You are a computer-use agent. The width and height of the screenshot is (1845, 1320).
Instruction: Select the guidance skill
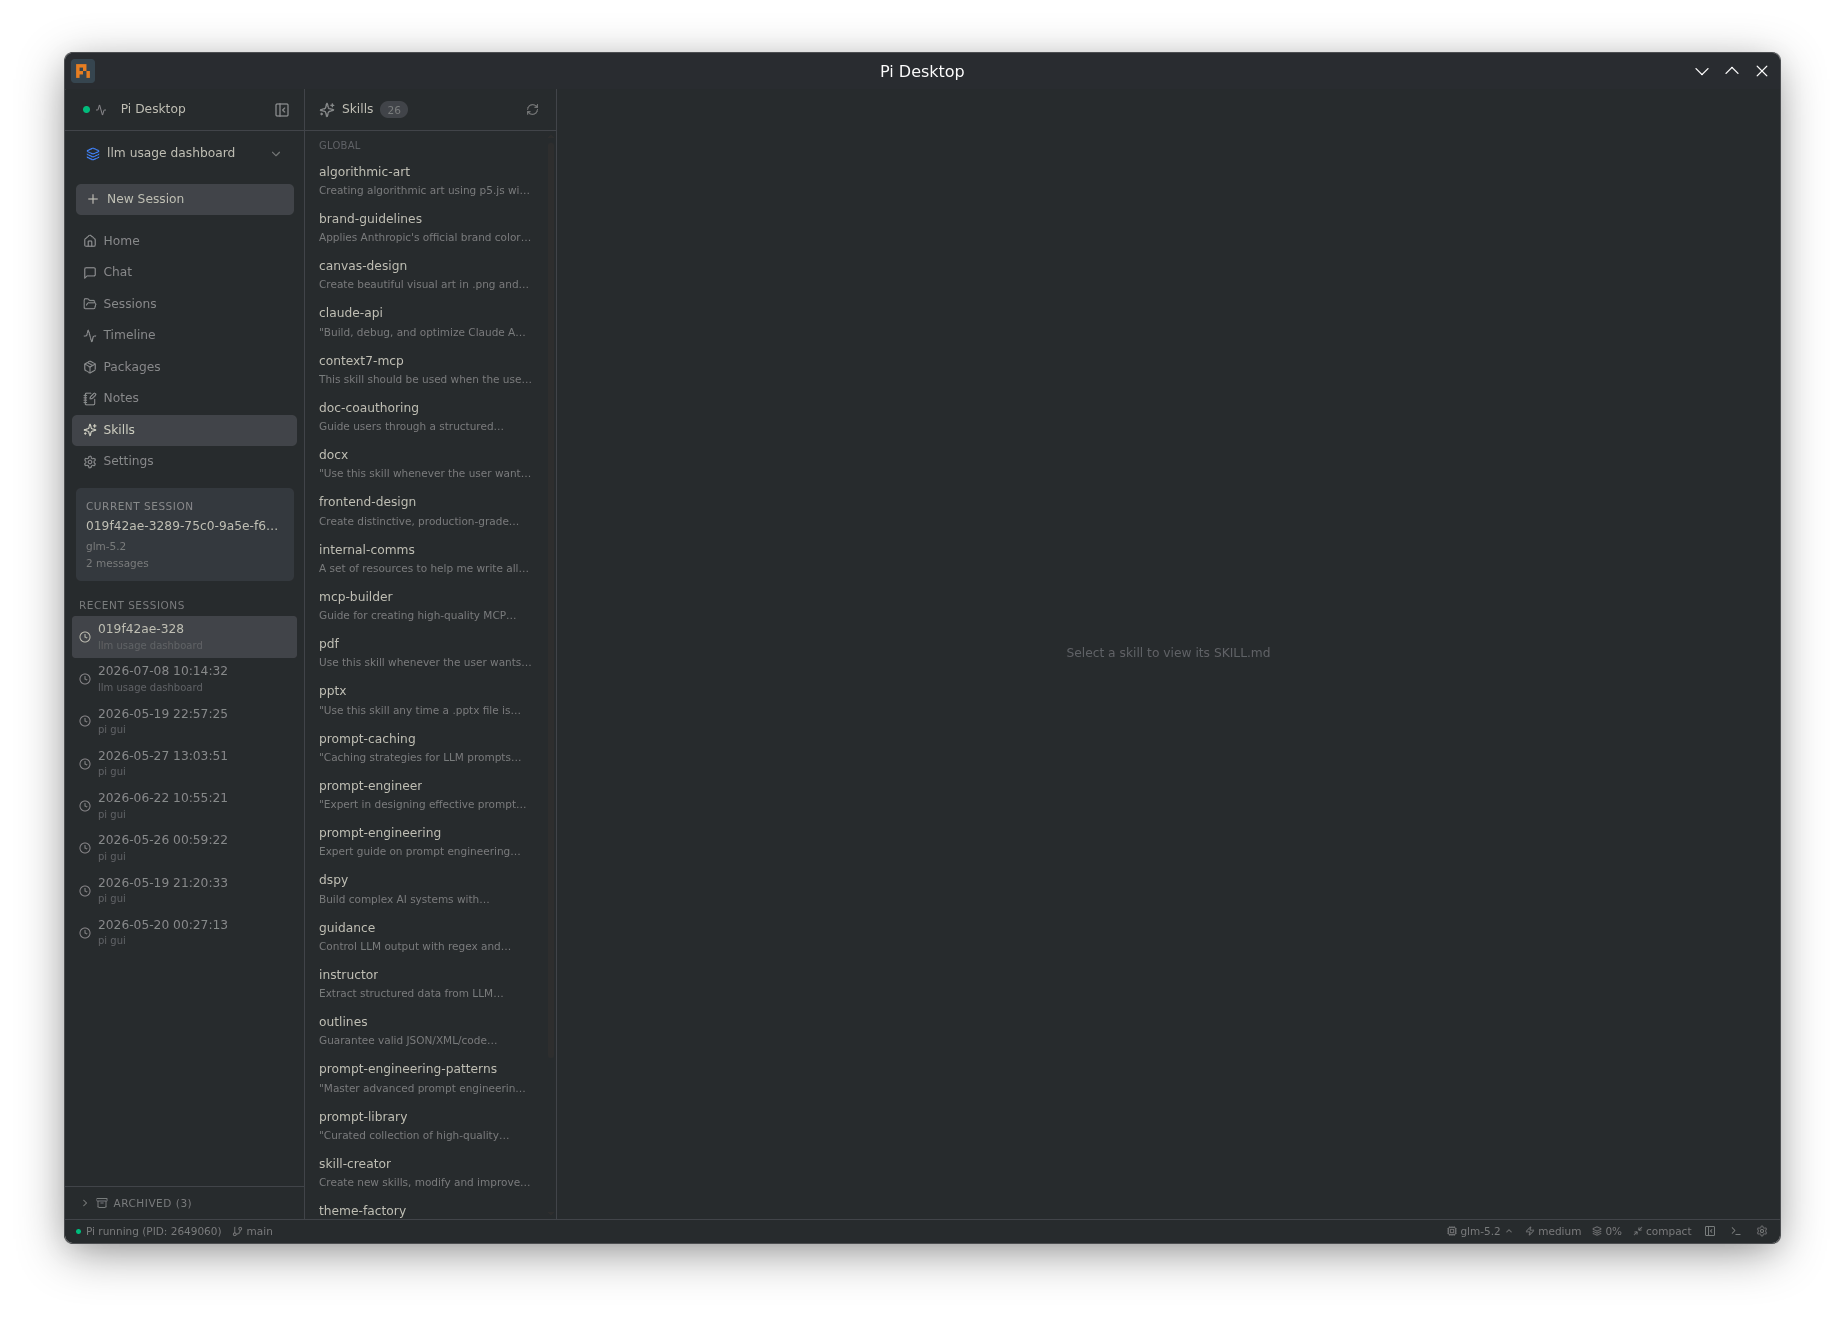(x=427, y=937)
